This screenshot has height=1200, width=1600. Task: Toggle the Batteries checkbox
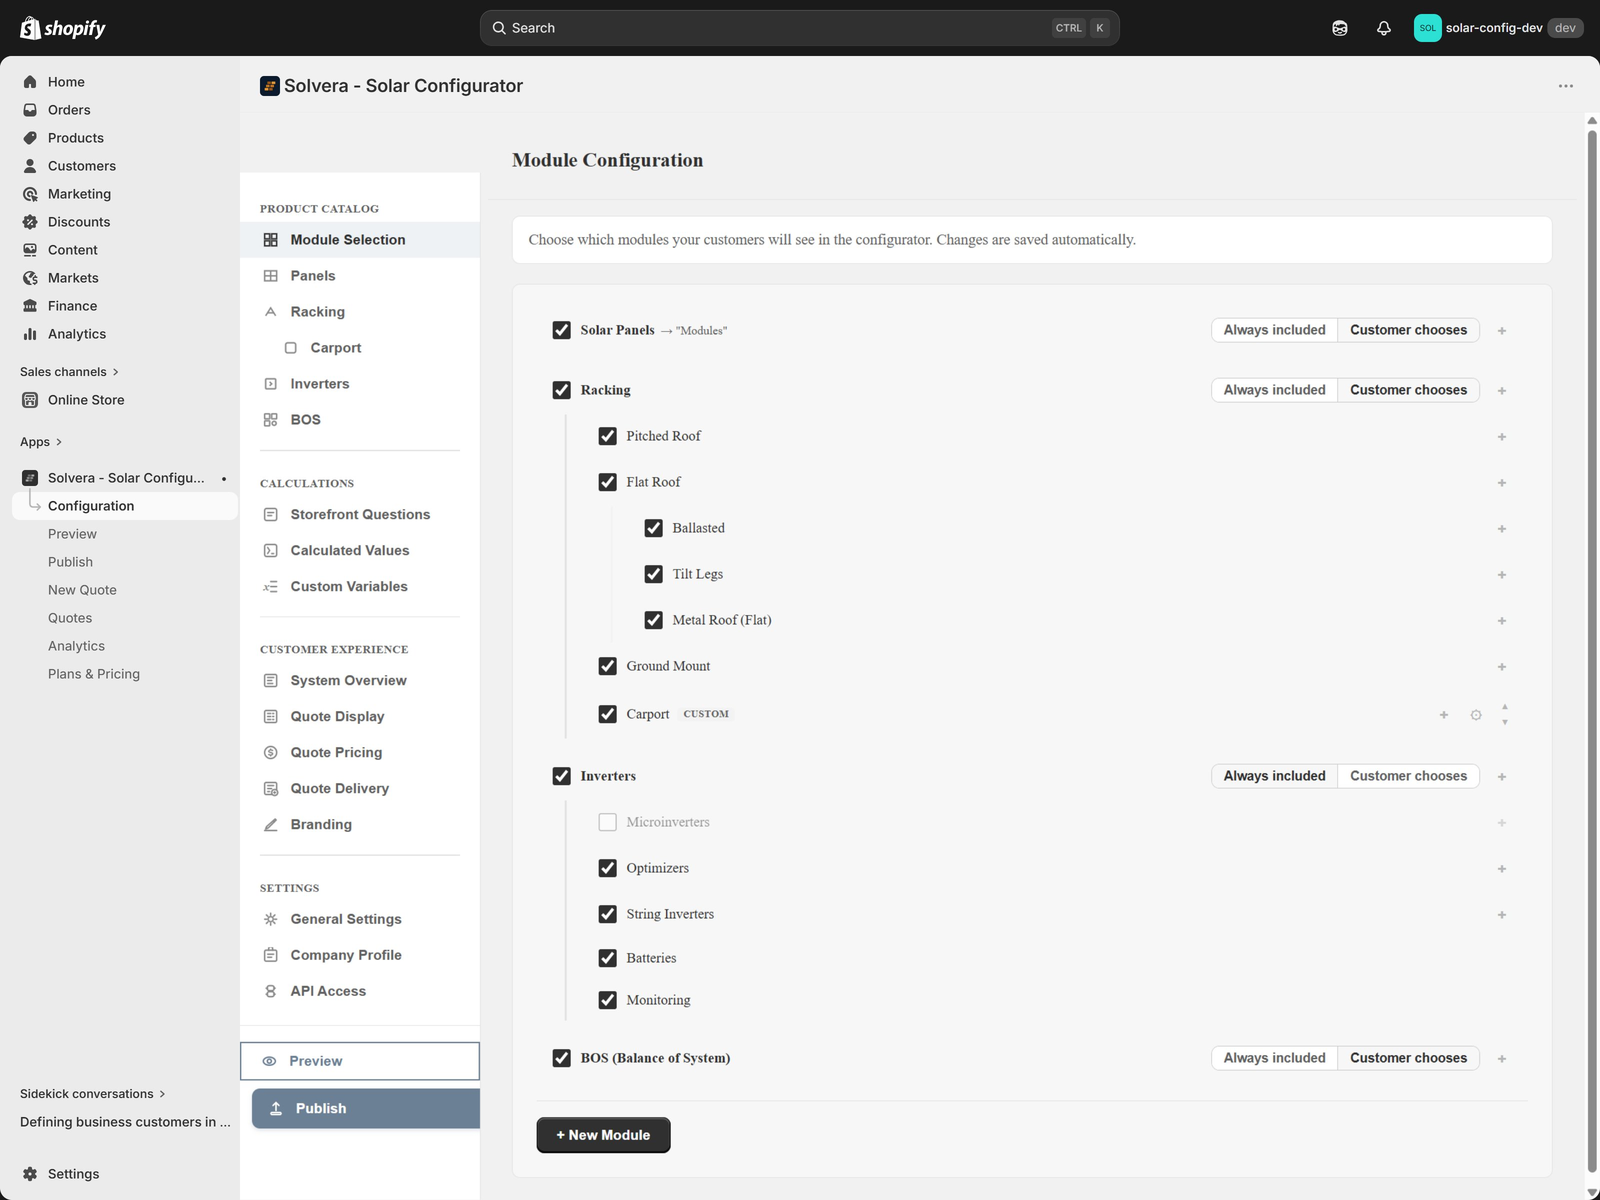[x=608, y=958]
